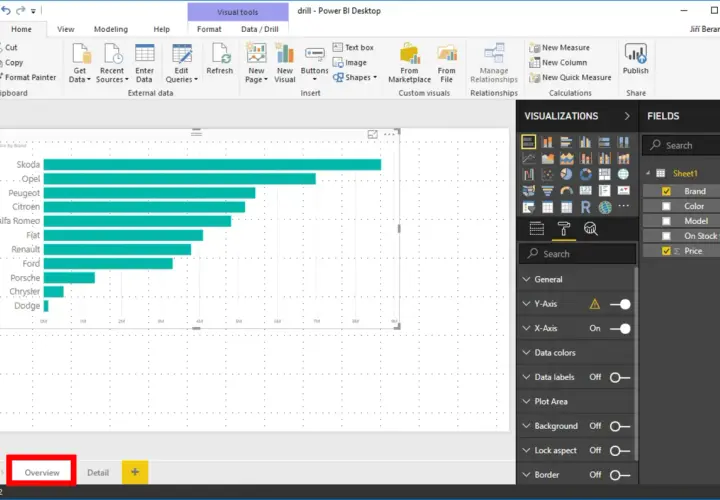720x500 pixels.
Task: Select the Gauge visualization
Action: click(567, 191)
